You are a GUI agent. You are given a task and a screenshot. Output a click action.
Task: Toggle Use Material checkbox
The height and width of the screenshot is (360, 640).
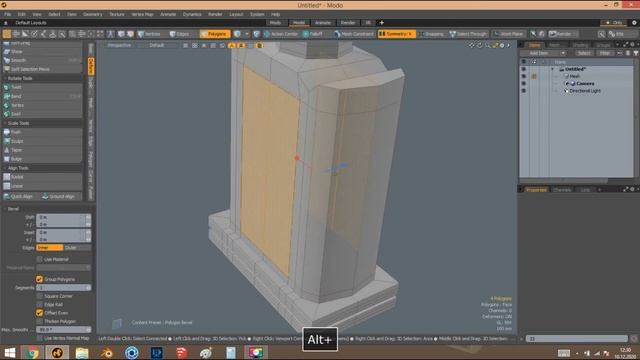[x=40, y=259]
